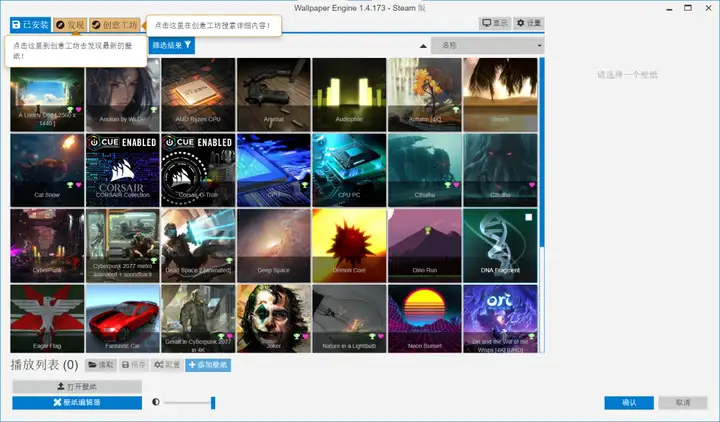The width and height of the screenshot is (720, 422).
Task: Select the Fantastic Car wallpaper
Action: point(123,319)
